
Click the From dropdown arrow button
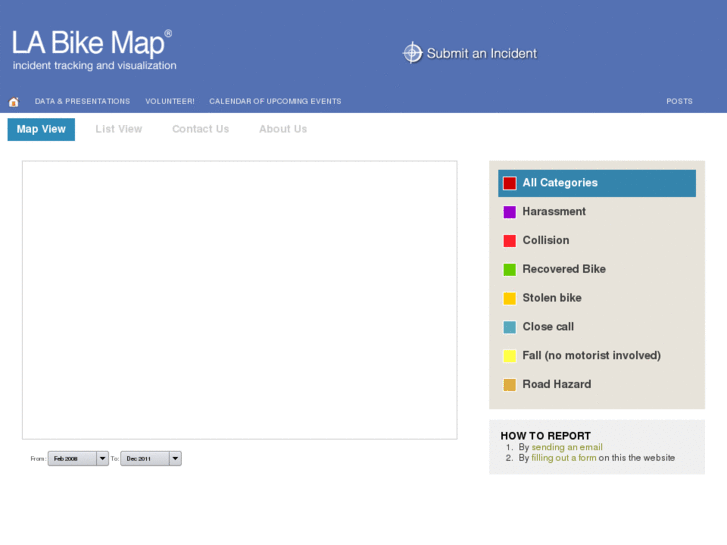[102, 459]
